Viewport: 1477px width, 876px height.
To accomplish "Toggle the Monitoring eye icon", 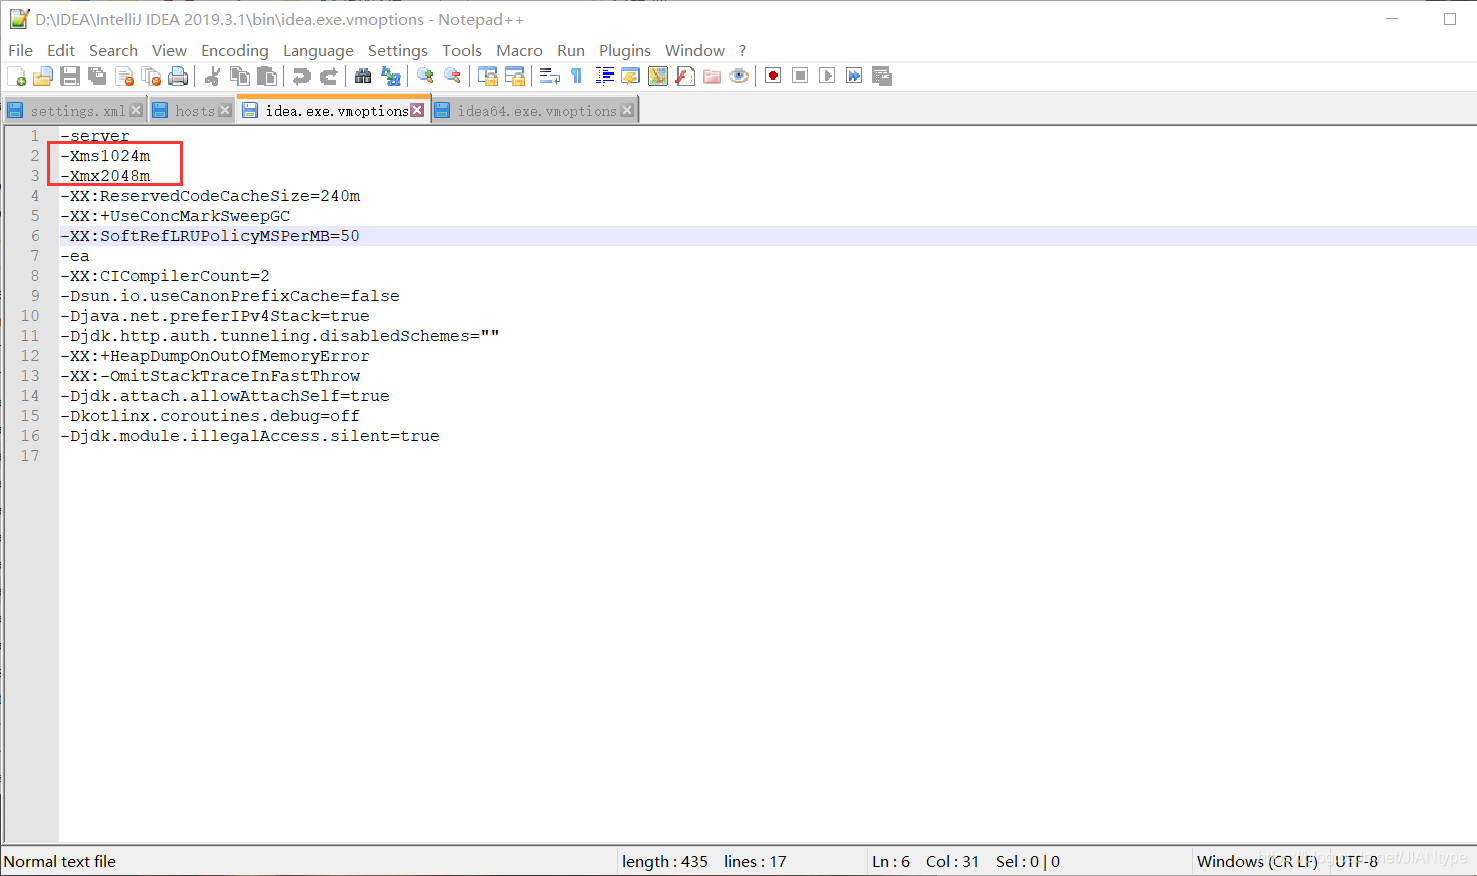I will click(x=739, y=76).
